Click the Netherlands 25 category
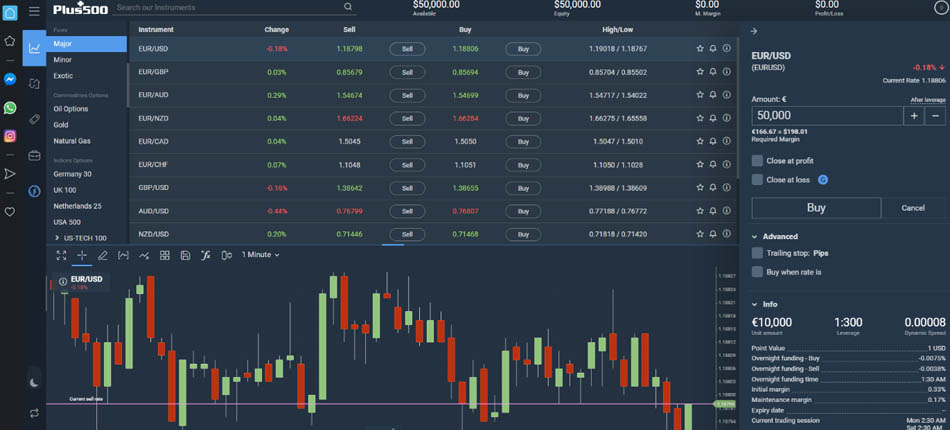Screen dimensions: 950x430 click(x=78, y=207)
